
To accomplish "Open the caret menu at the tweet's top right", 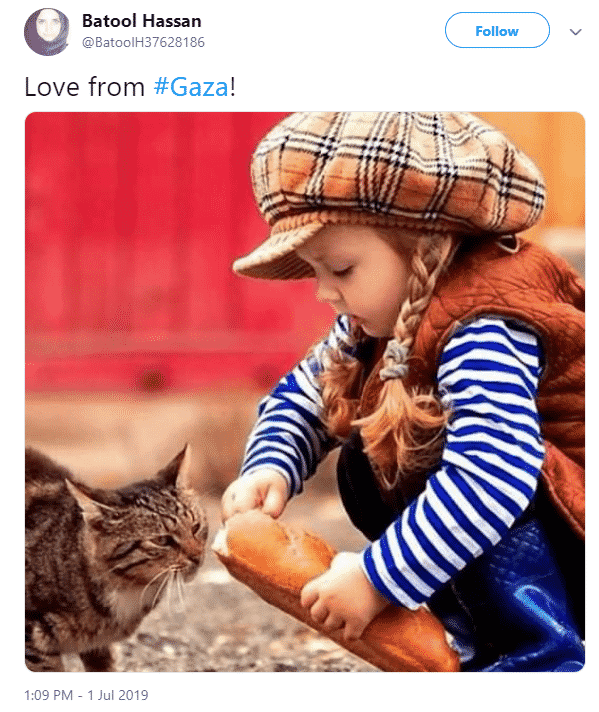I will click(x=575, y=32).
